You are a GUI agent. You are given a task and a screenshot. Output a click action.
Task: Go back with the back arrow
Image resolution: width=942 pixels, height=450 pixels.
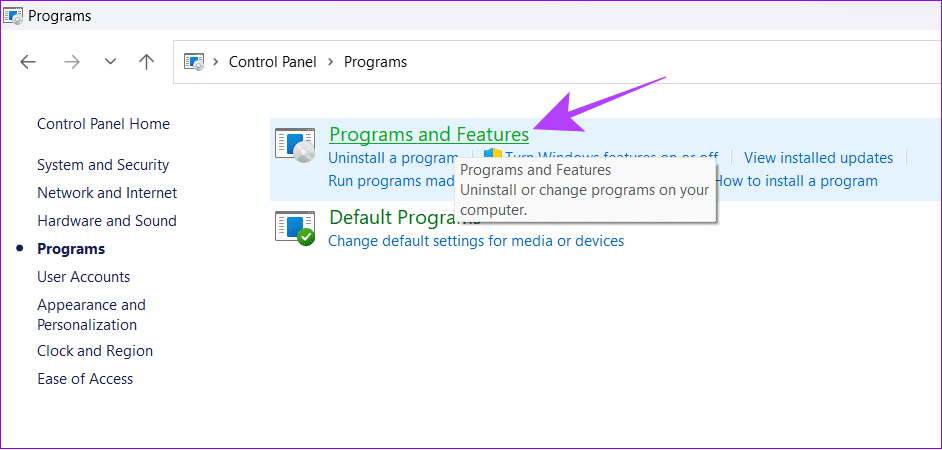coord(28,62)
